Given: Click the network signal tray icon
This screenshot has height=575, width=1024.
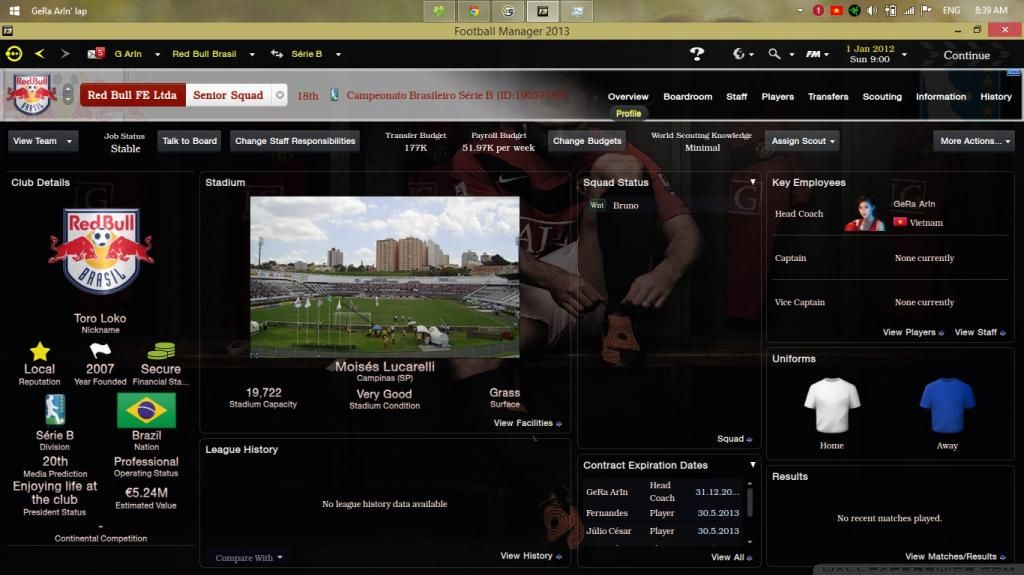Looking at the screenshot, I should pyautogui.click(x=908, y=10).
